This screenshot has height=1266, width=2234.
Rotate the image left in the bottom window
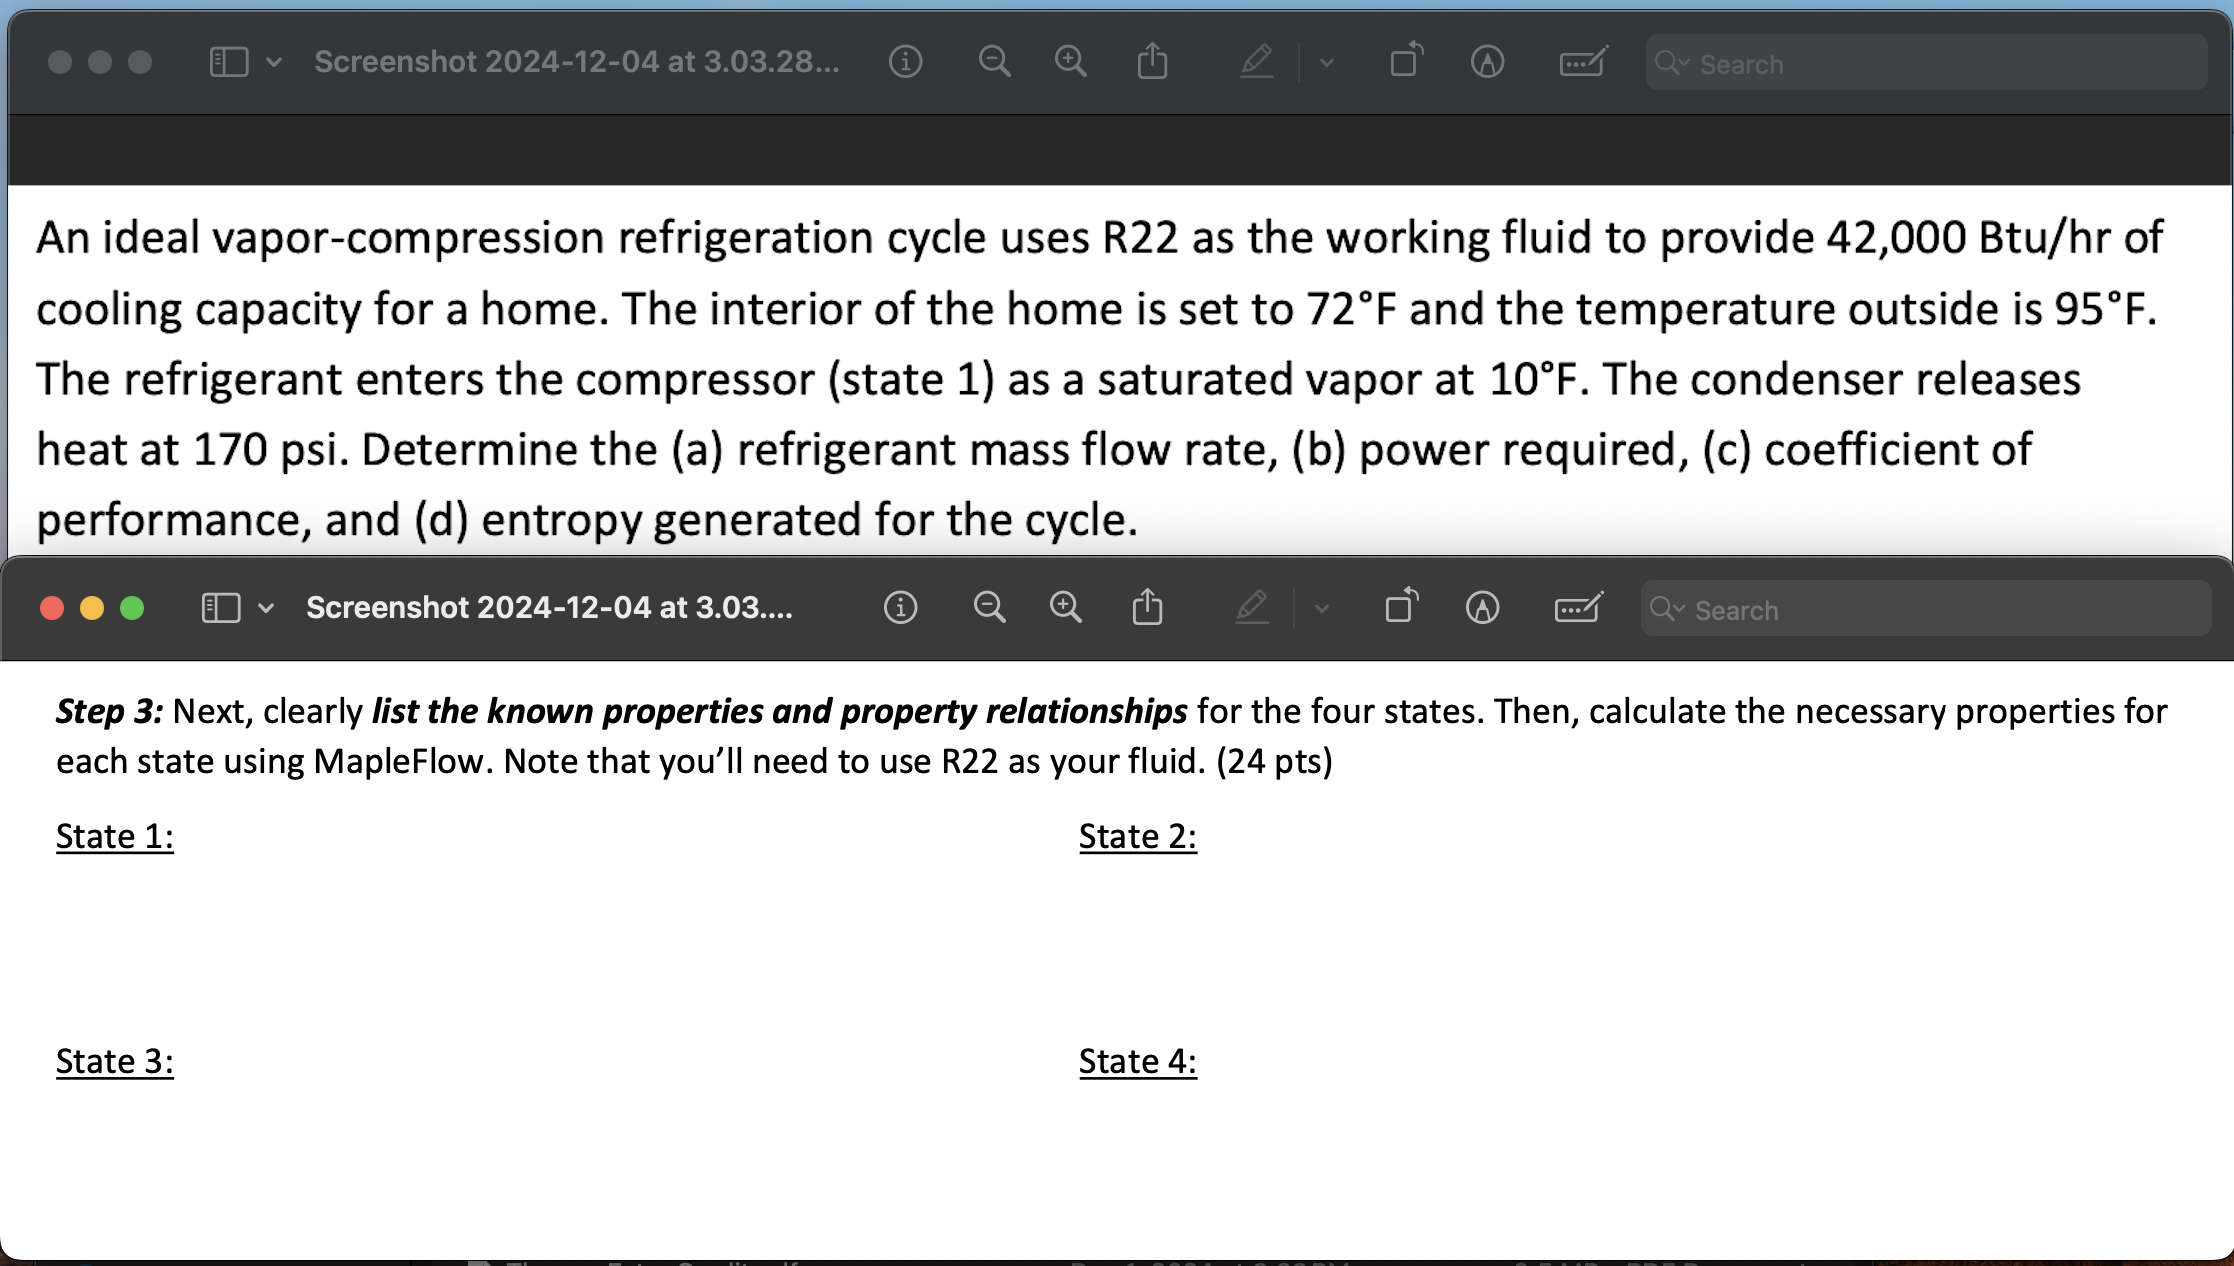(1399, 608)
